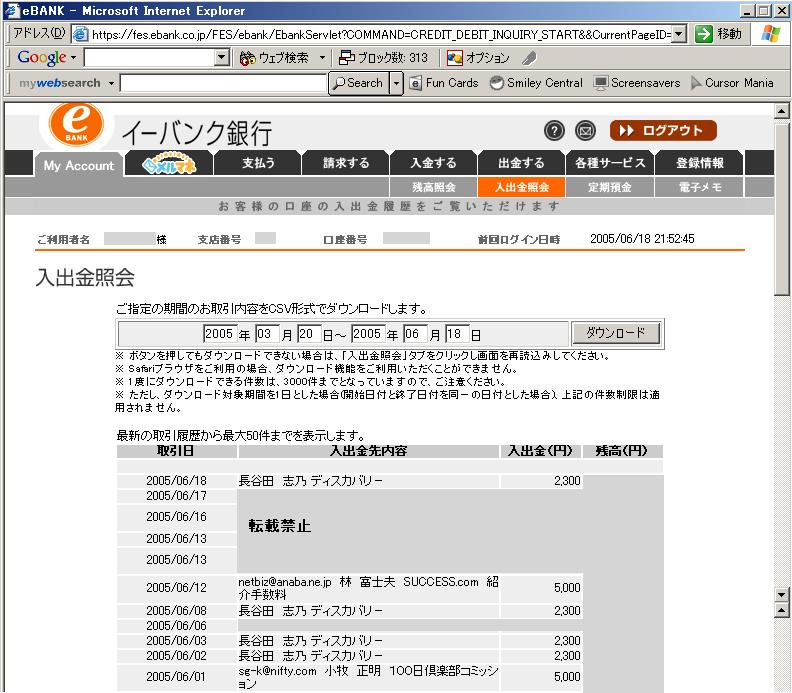This screenshot has height=693, width=792.
Task: Open the 出金する menu tab
Action: coord(521,163)
